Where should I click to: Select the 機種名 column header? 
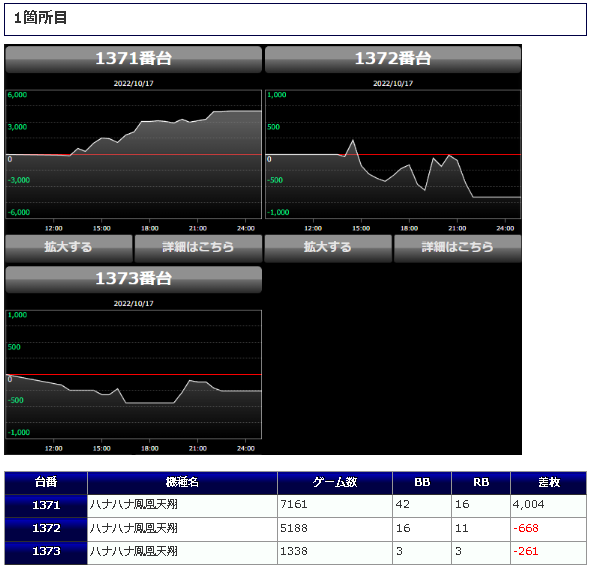pyautogui.click(x=182, y=482)
